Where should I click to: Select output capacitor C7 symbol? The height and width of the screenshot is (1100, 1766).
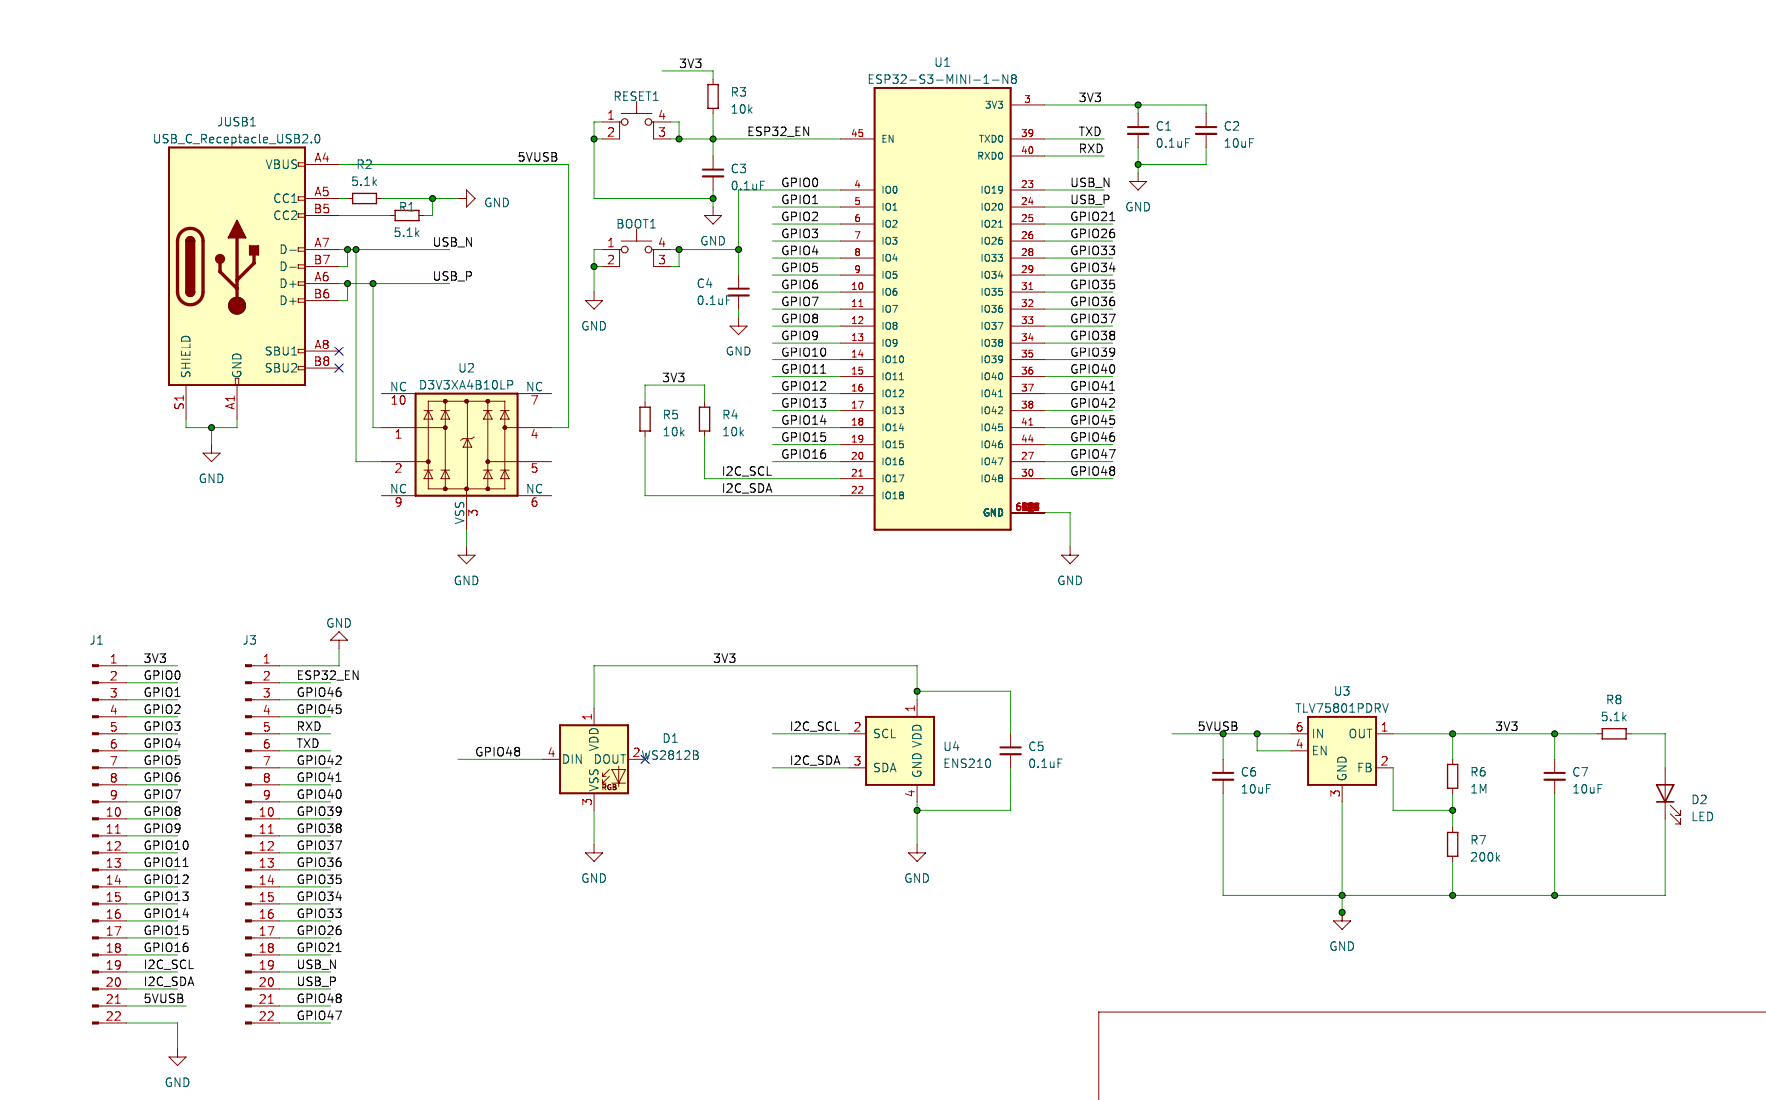[1554, 776]
